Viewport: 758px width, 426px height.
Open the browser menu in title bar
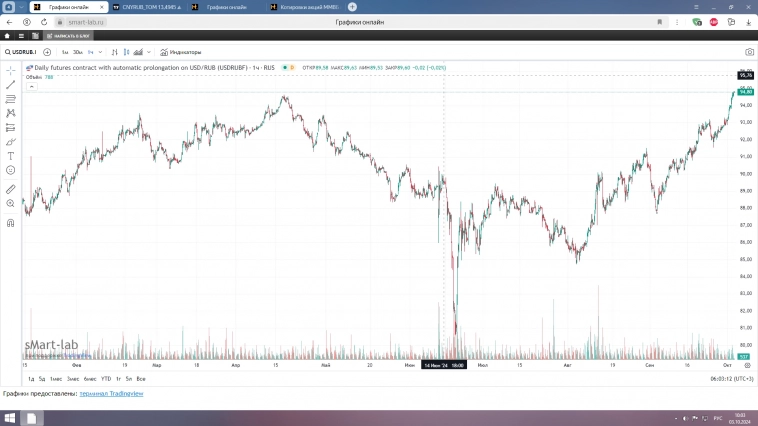(x=696, y=7)
